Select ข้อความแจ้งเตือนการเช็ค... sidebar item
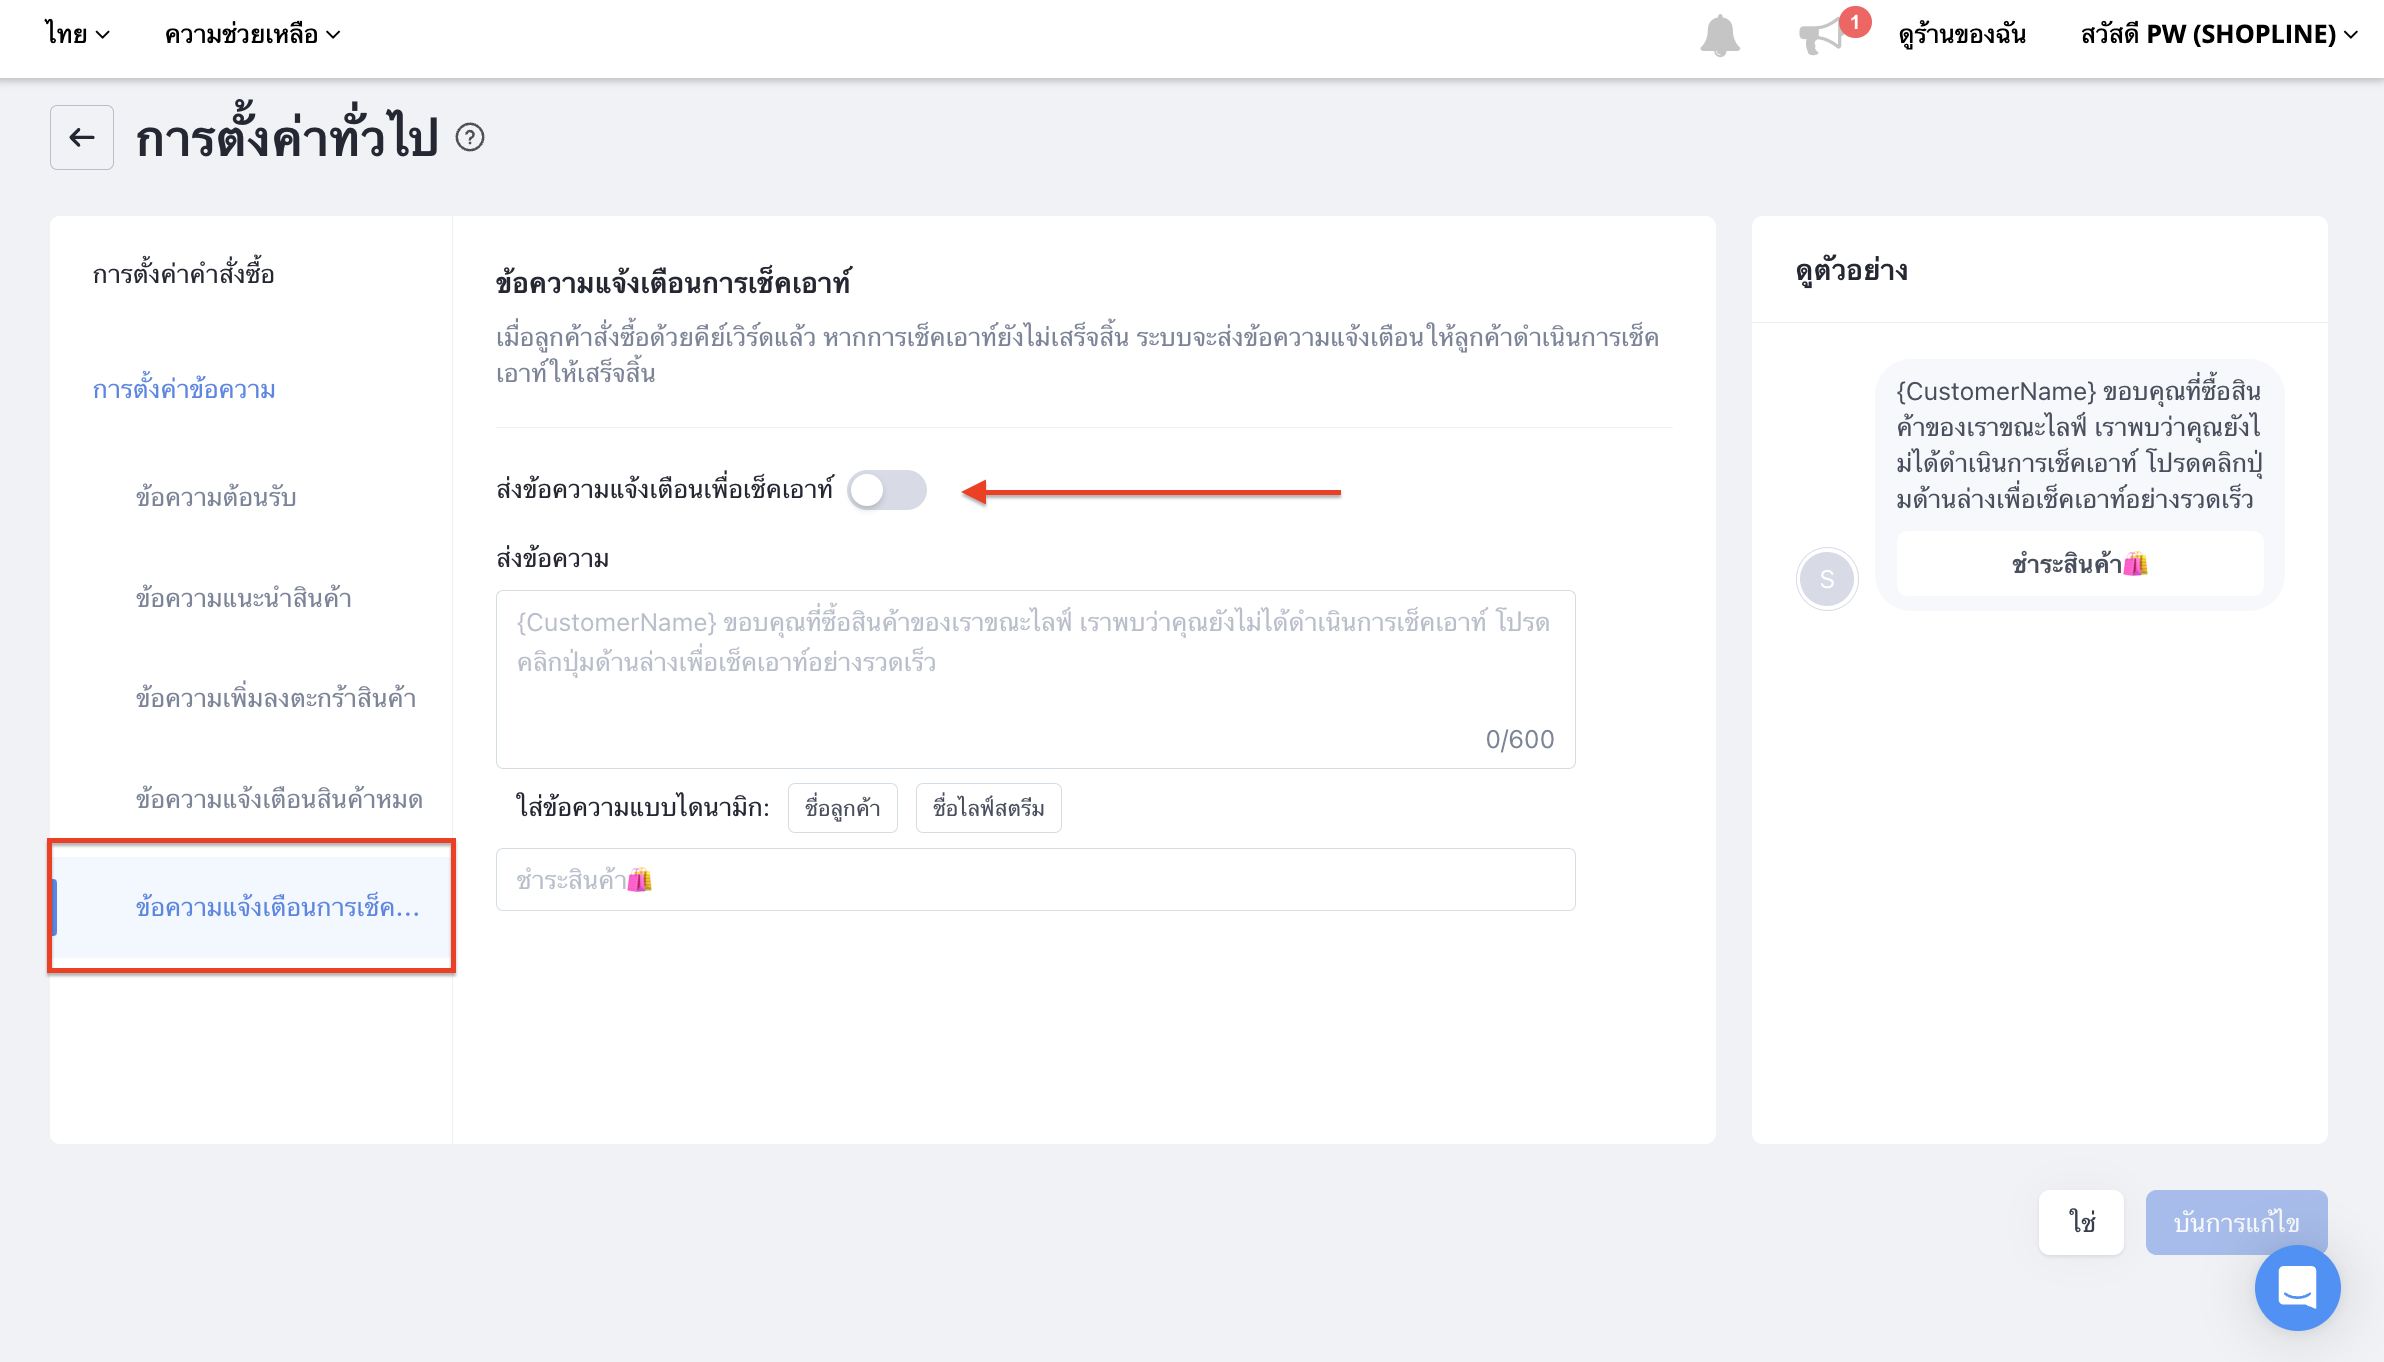This screenshot has height=1362, width=2384. (252, 907)
